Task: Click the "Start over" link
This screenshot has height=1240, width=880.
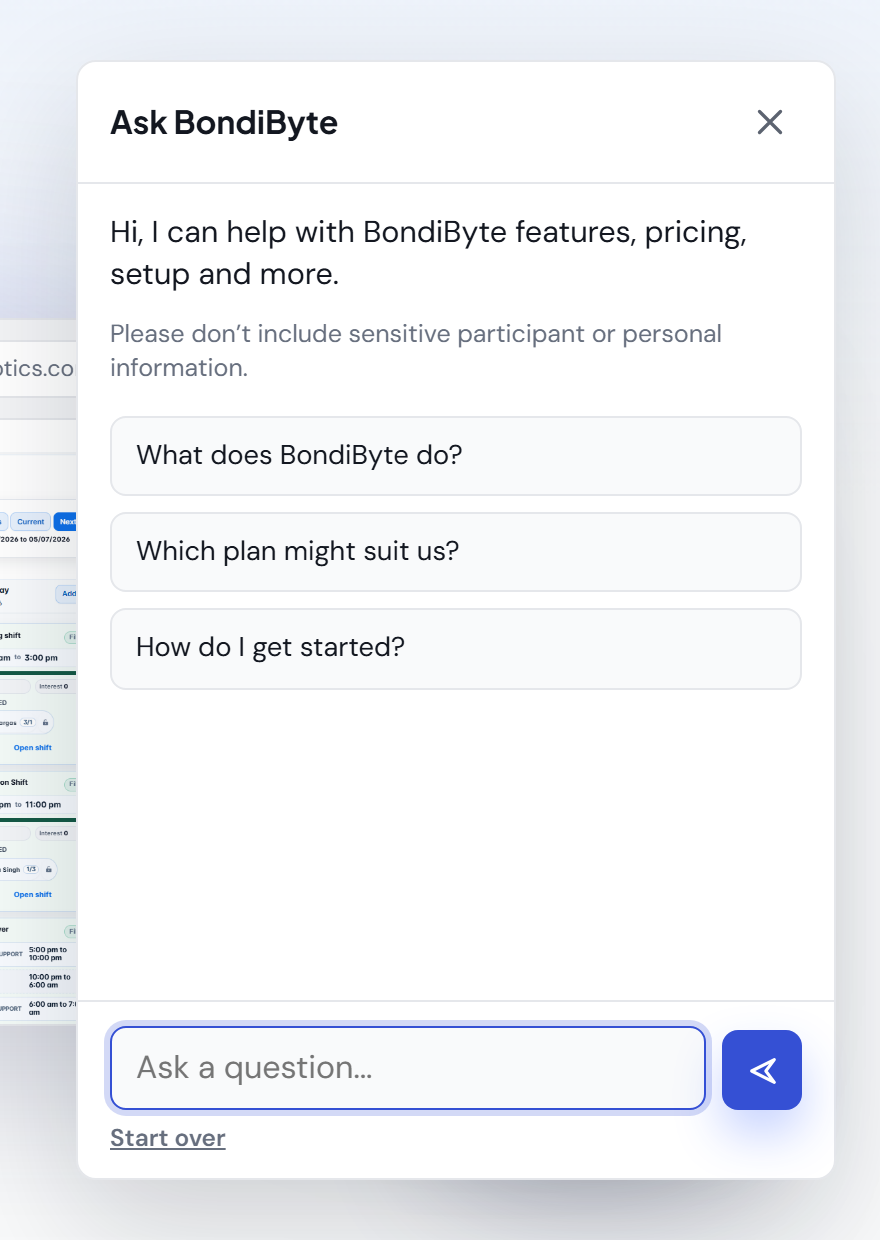Action: pos(168,1138)
